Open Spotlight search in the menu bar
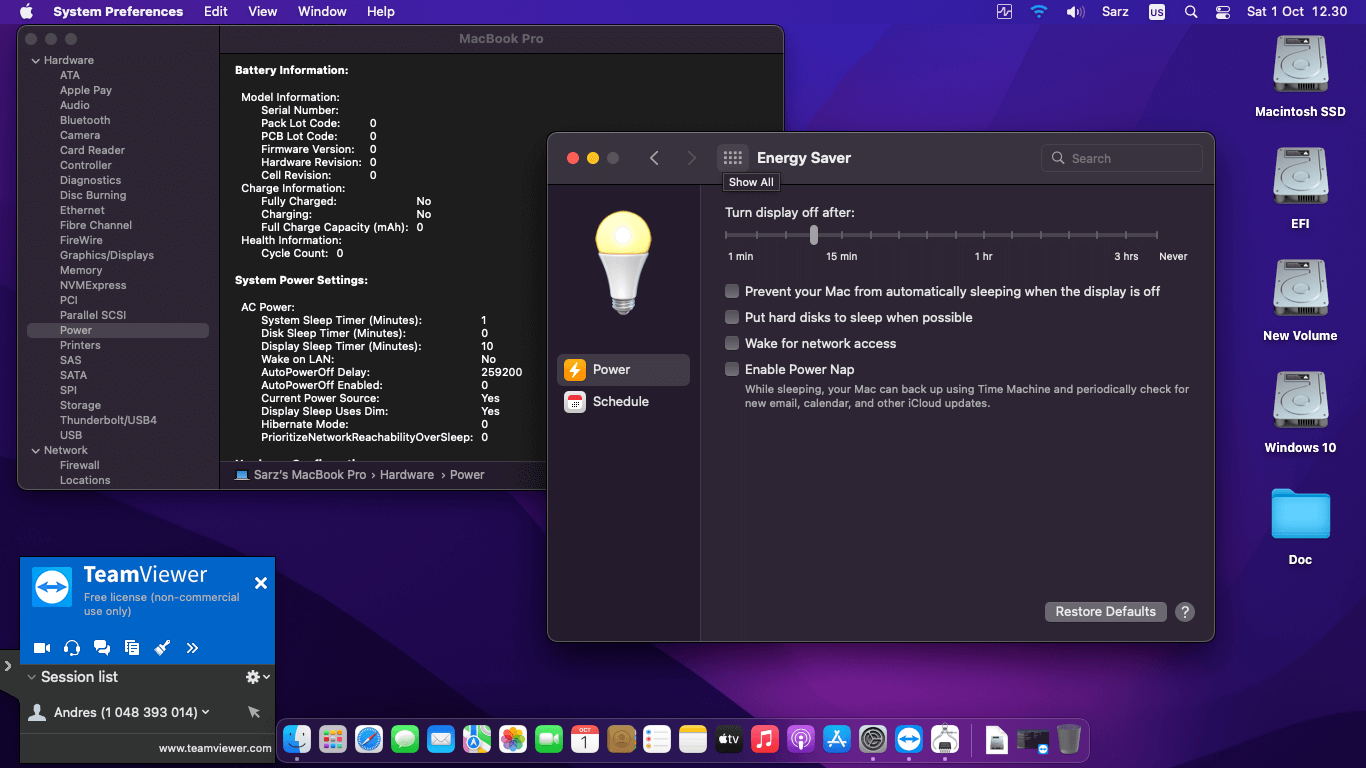 (x=1190, y=12)
